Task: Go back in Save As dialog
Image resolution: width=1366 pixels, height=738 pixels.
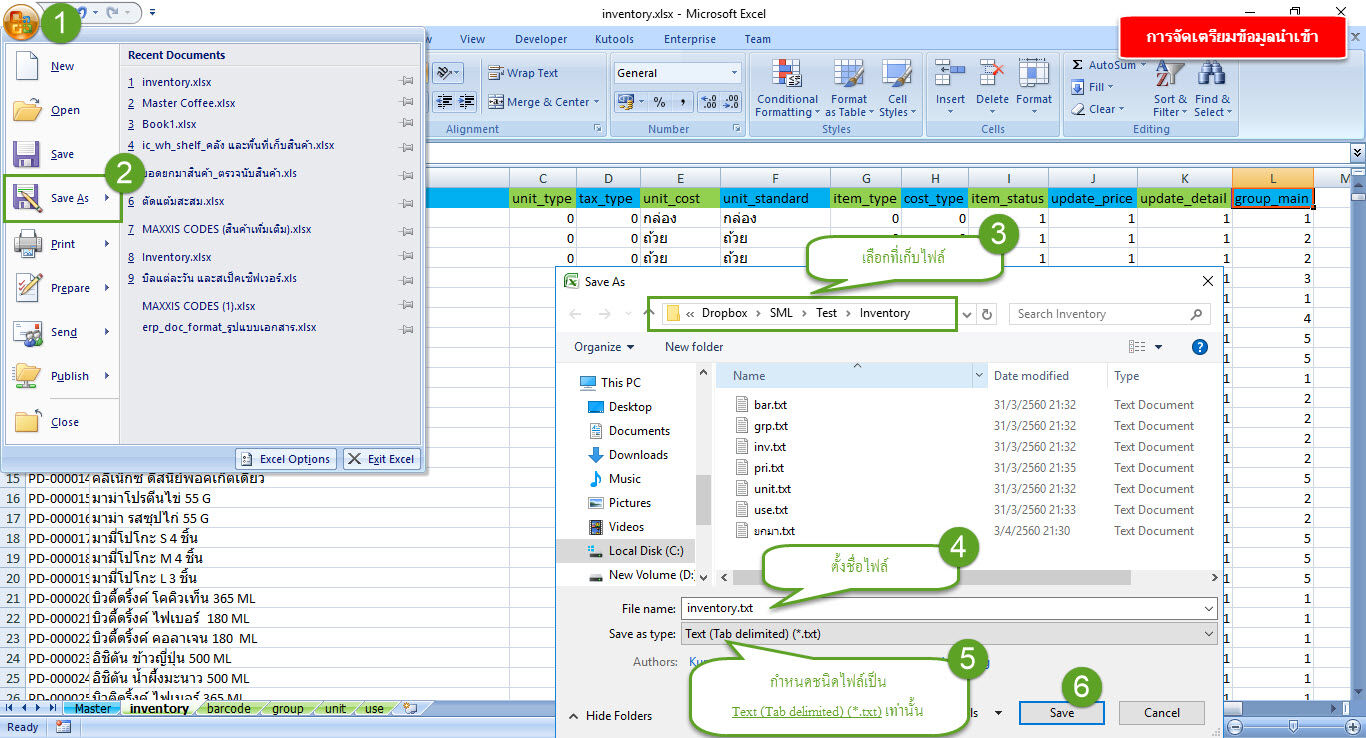Action: click(575, 314)
